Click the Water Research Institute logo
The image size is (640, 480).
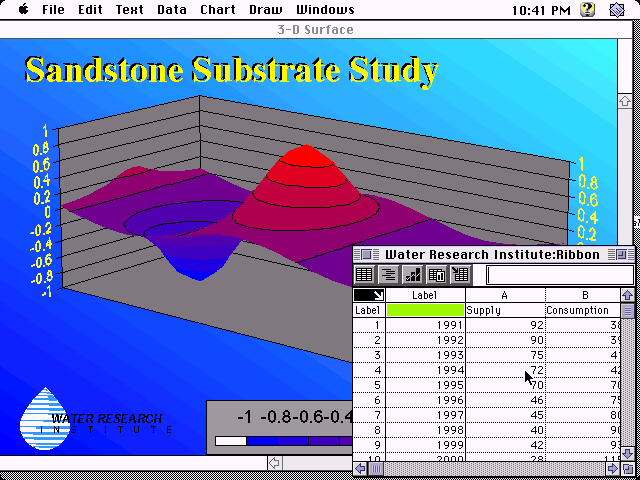(x=95, y=419)
